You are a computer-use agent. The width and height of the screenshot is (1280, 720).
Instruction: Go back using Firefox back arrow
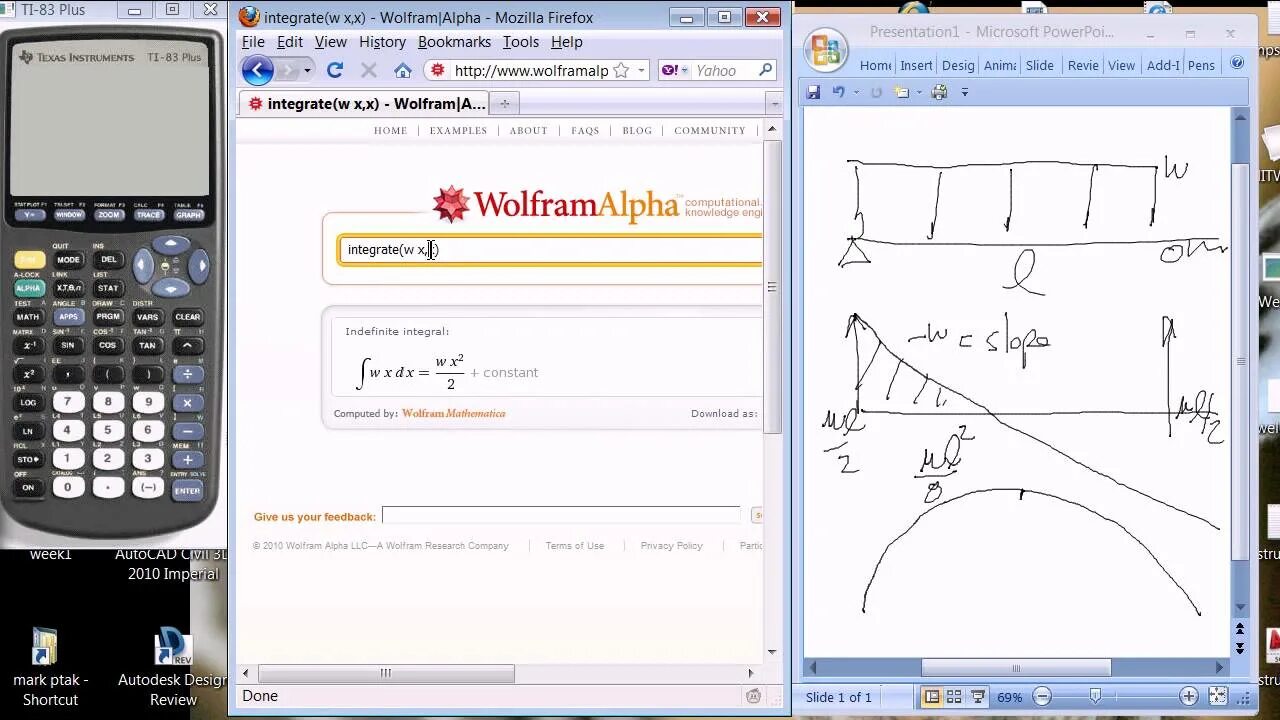[x=257, y=70]
